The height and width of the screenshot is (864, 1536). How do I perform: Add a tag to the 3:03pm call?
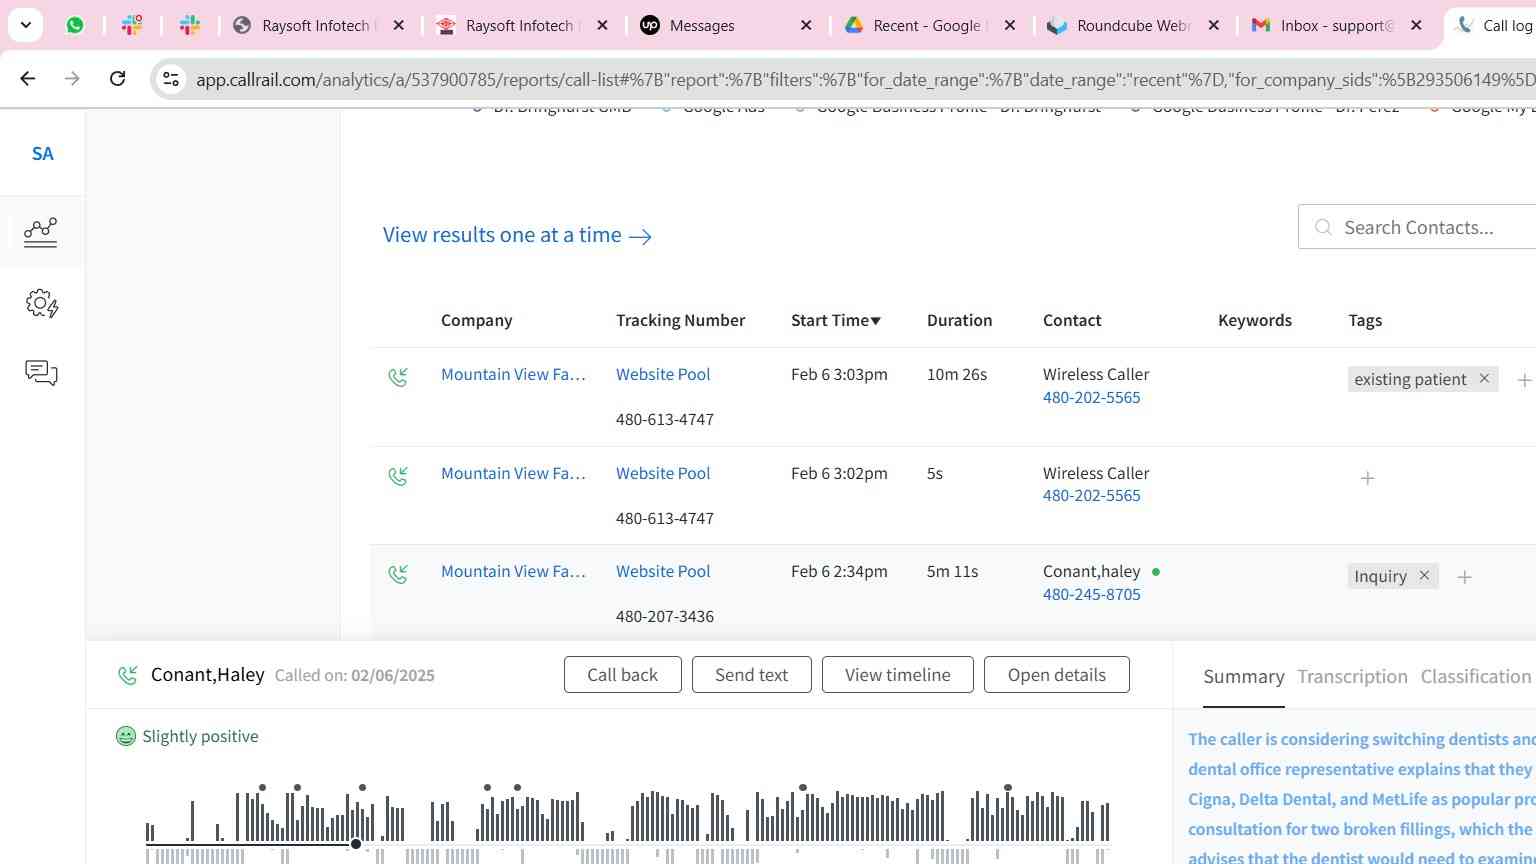point(1524,380)
